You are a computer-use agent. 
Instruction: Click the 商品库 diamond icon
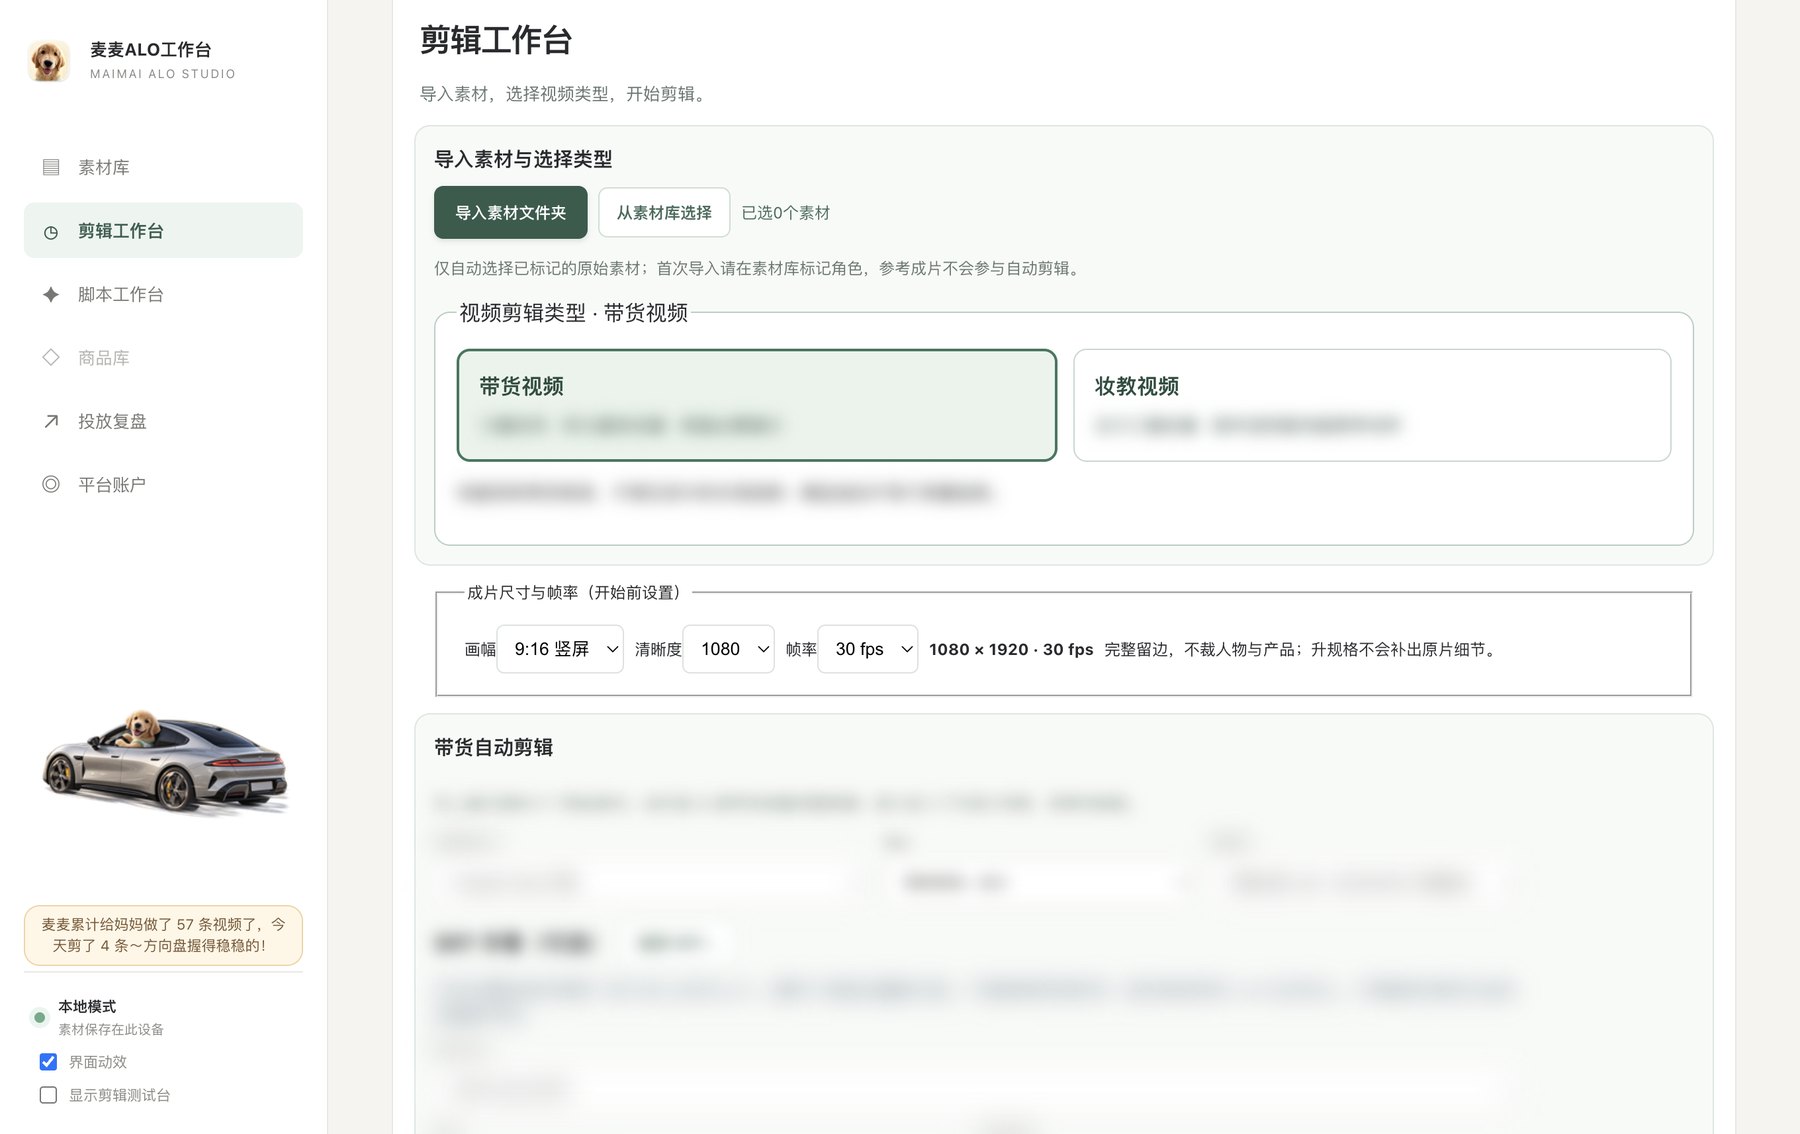(x=51, y=357)
